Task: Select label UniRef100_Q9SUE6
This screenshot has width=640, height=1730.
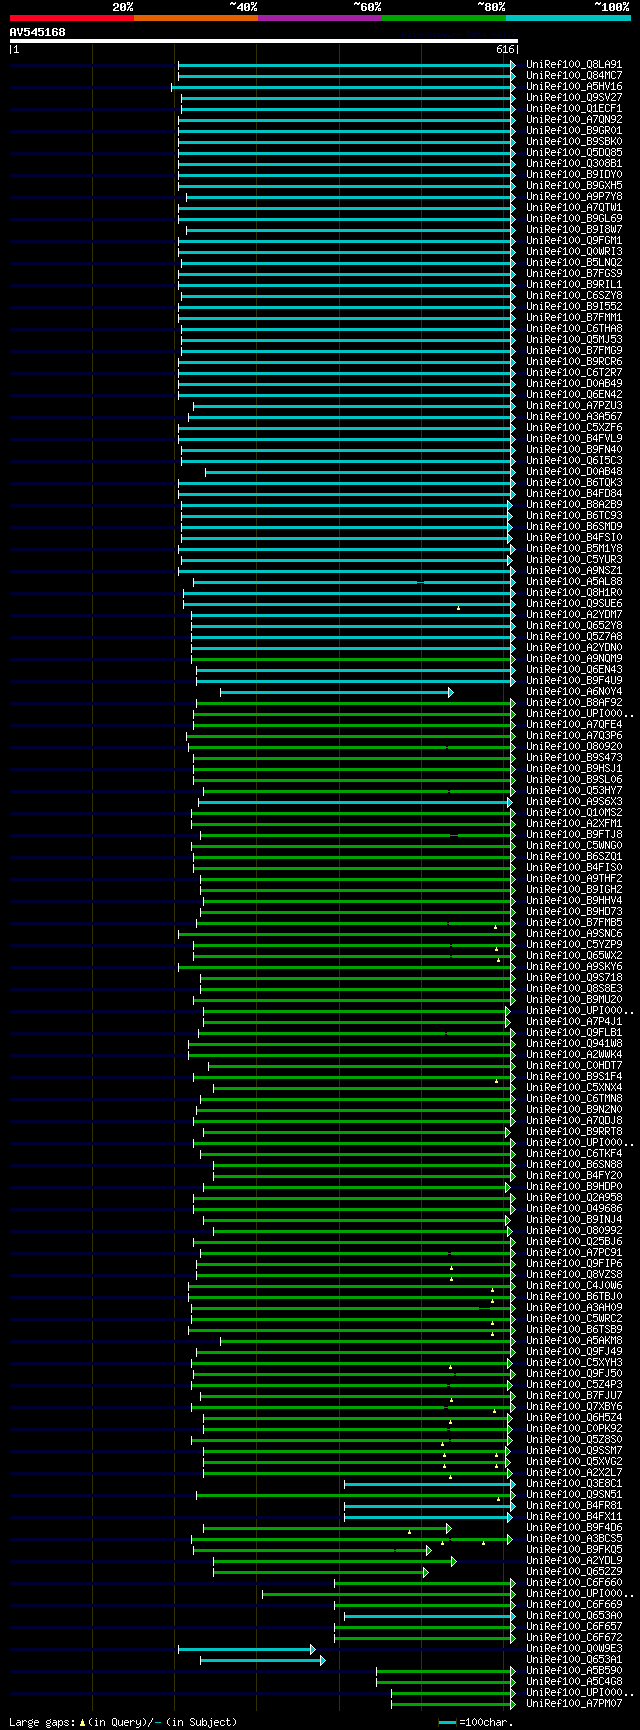Action: click(574, 603)
